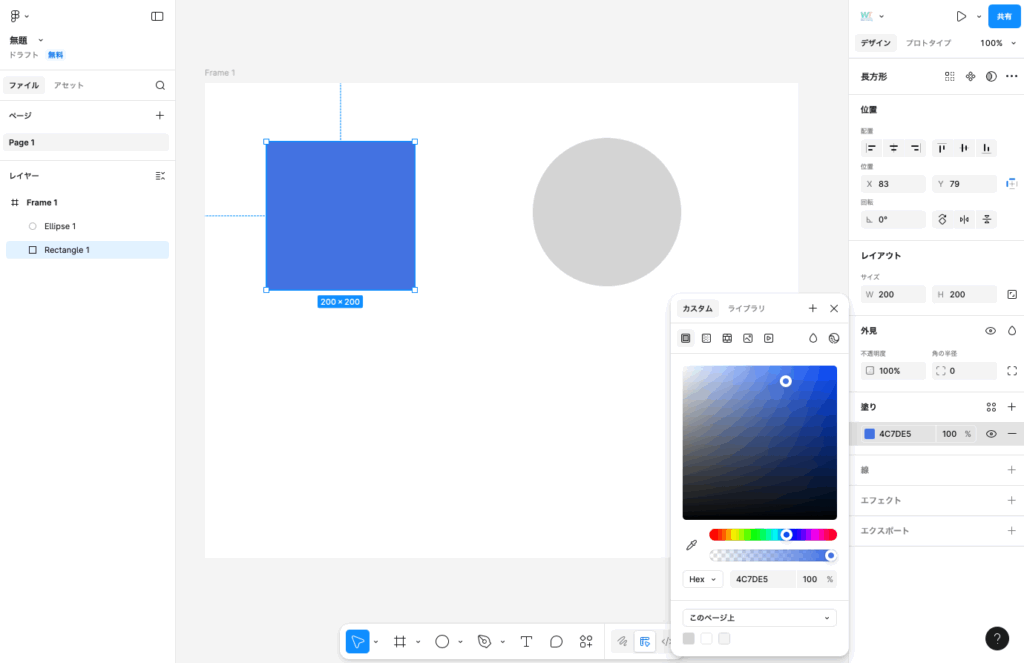The image size is (1024, 663).
Task: Select the Text tool in bottom toolbar
Action: [526, 642]
